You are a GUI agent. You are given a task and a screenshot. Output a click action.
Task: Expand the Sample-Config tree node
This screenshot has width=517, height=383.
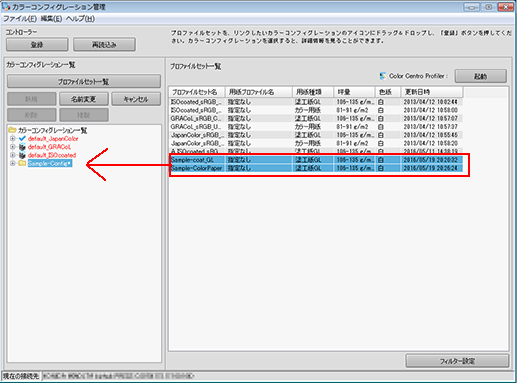13,163
